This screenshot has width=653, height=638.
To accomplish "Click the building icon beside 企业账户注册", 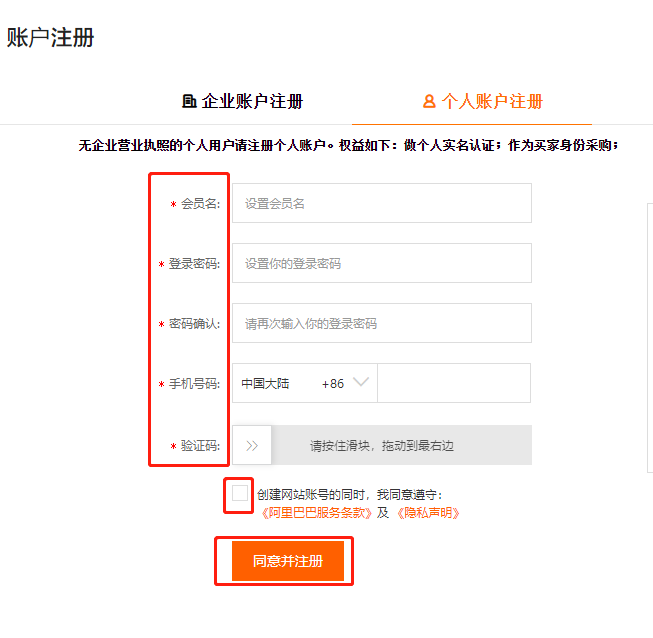I will (189, 101).
